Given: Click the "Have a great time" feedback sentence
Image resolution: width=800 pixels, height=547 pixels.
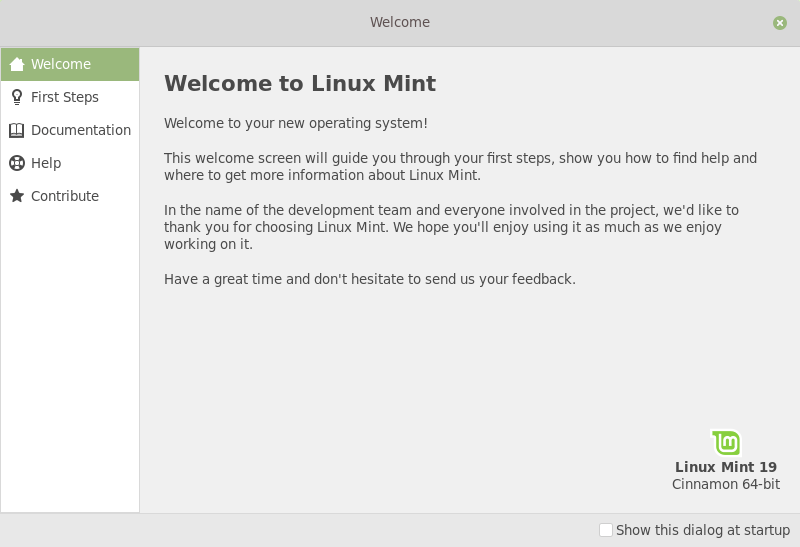Looking at the screenshot, I should coord(370,279).
